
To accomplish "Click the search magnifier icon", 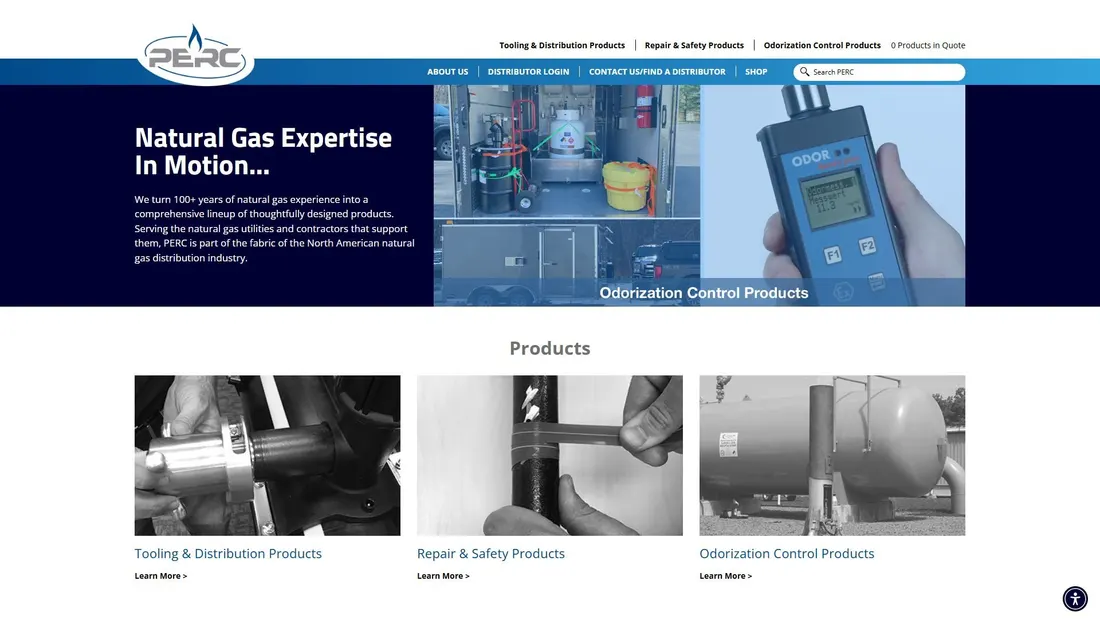I will coord(805,72).
